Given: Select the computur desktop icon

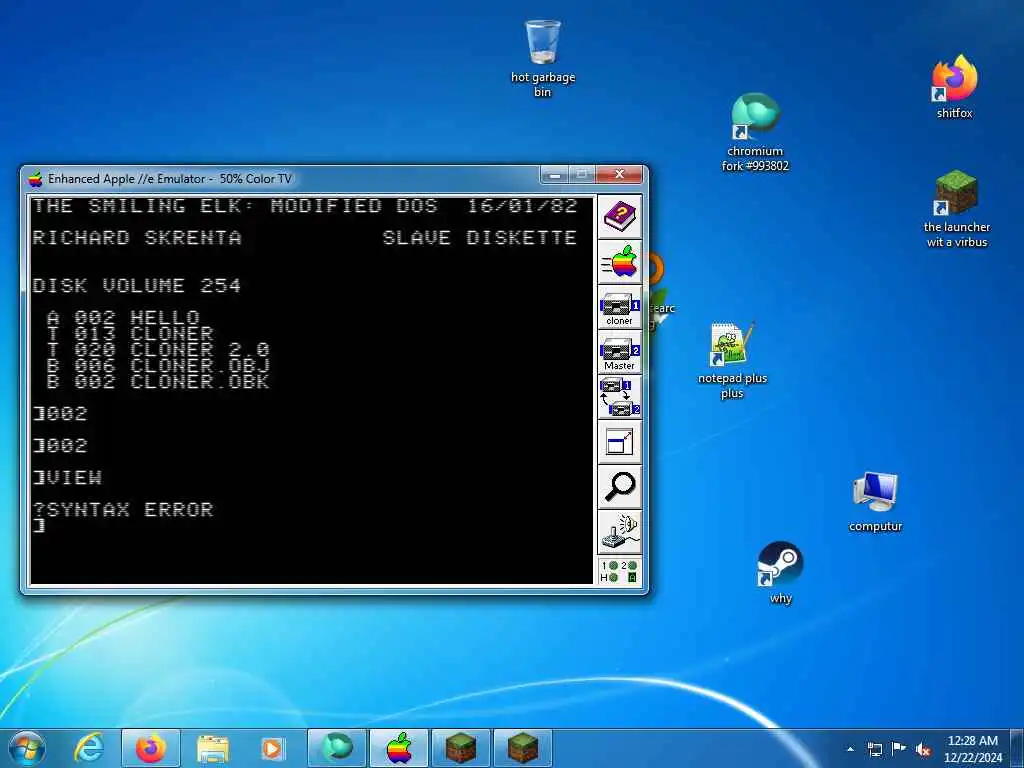Looking at the screenshot, I should (875, 502).
